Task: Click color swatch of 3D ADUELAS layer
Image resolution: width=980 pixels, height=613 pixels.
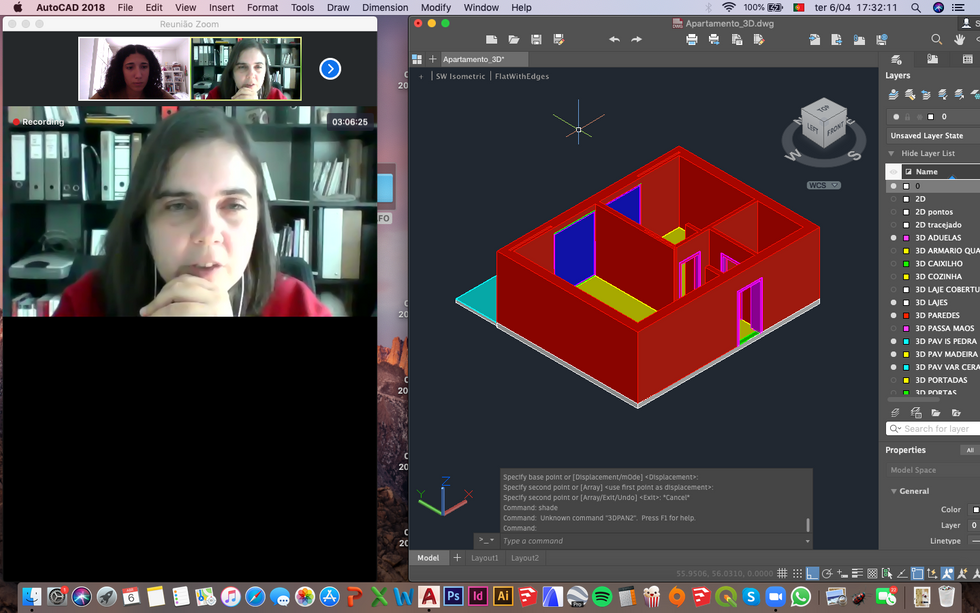Action: [x=906, y=238]
